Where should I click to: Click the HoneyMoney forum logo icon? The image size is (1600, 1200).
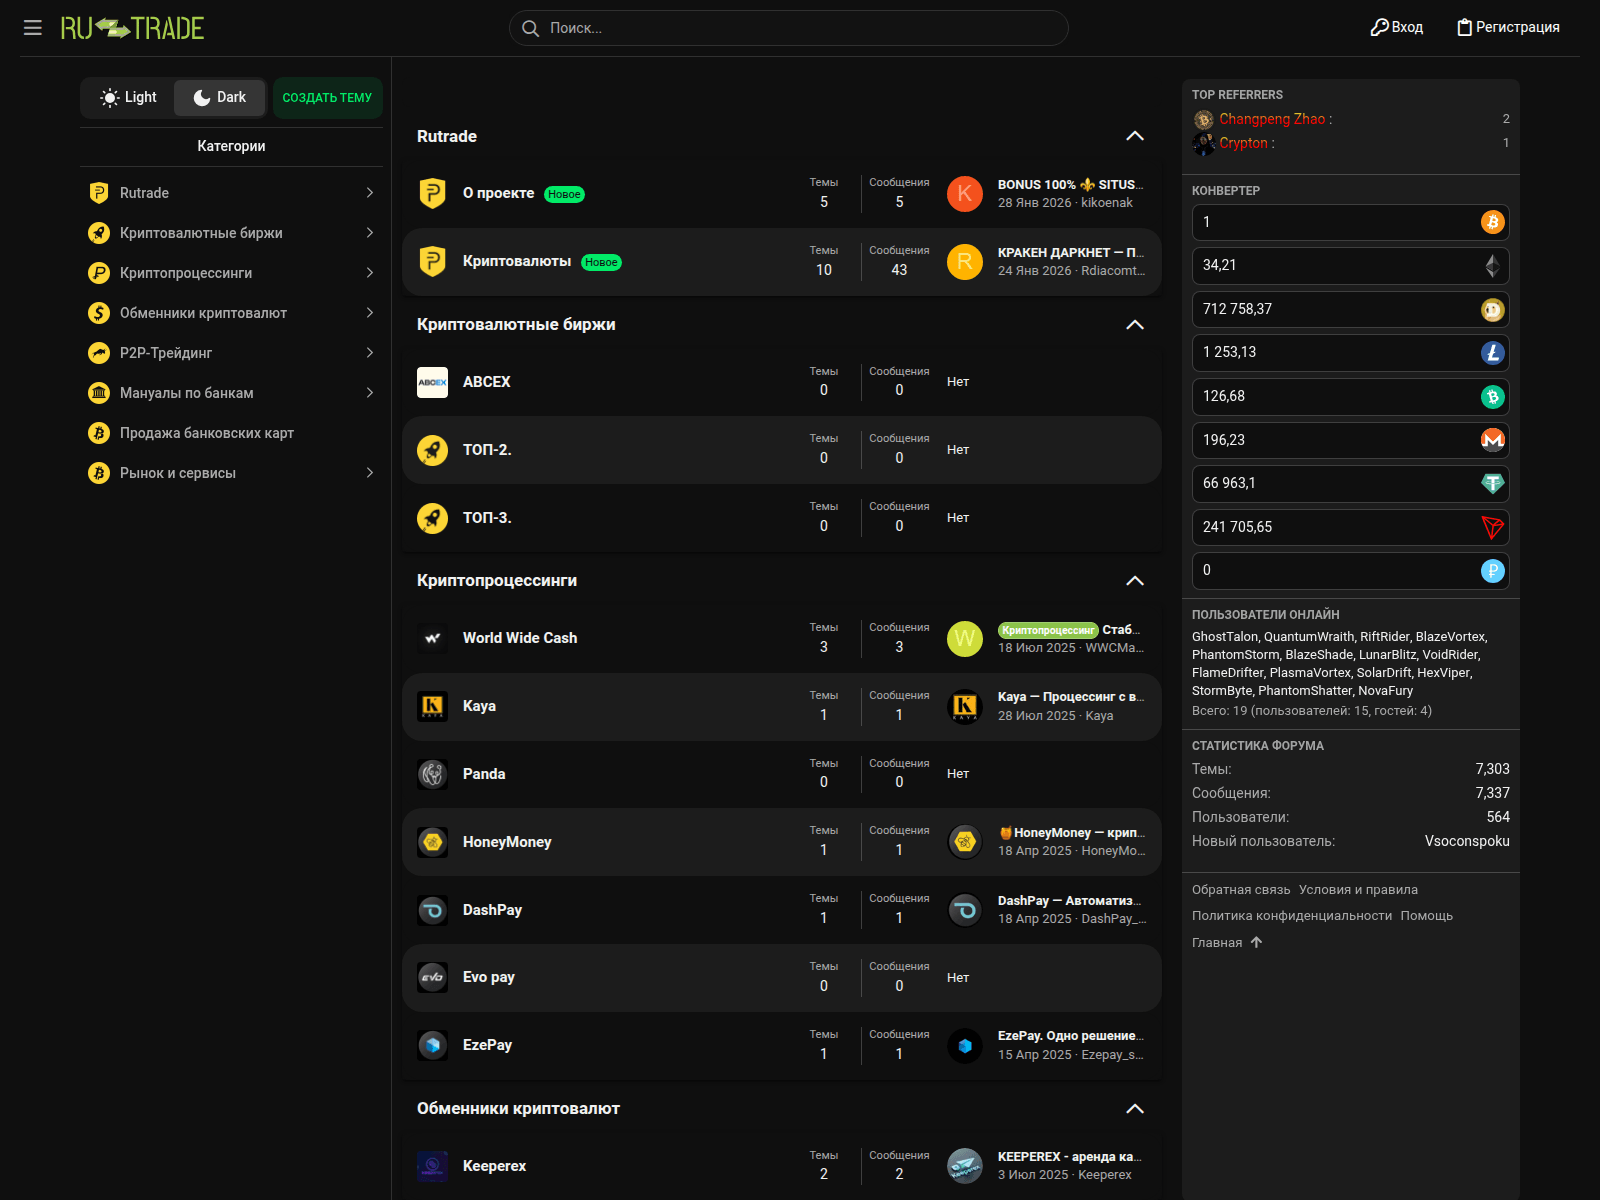(432, 842)
